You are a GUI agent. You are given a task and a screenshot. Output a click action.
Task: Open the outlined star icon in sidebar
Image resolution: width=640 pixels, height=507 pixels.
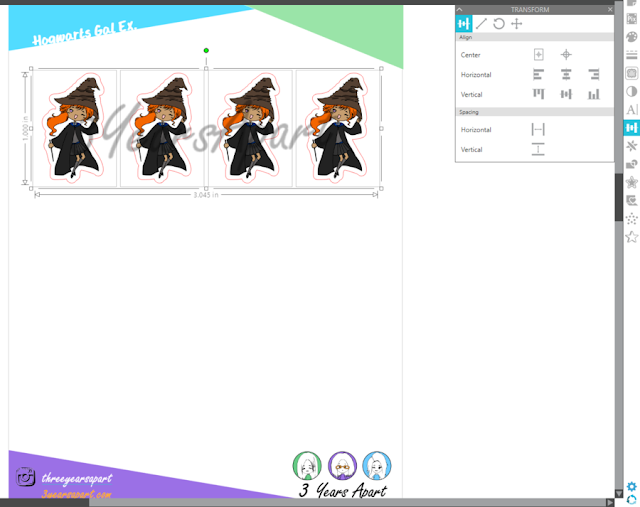point(632,237)
